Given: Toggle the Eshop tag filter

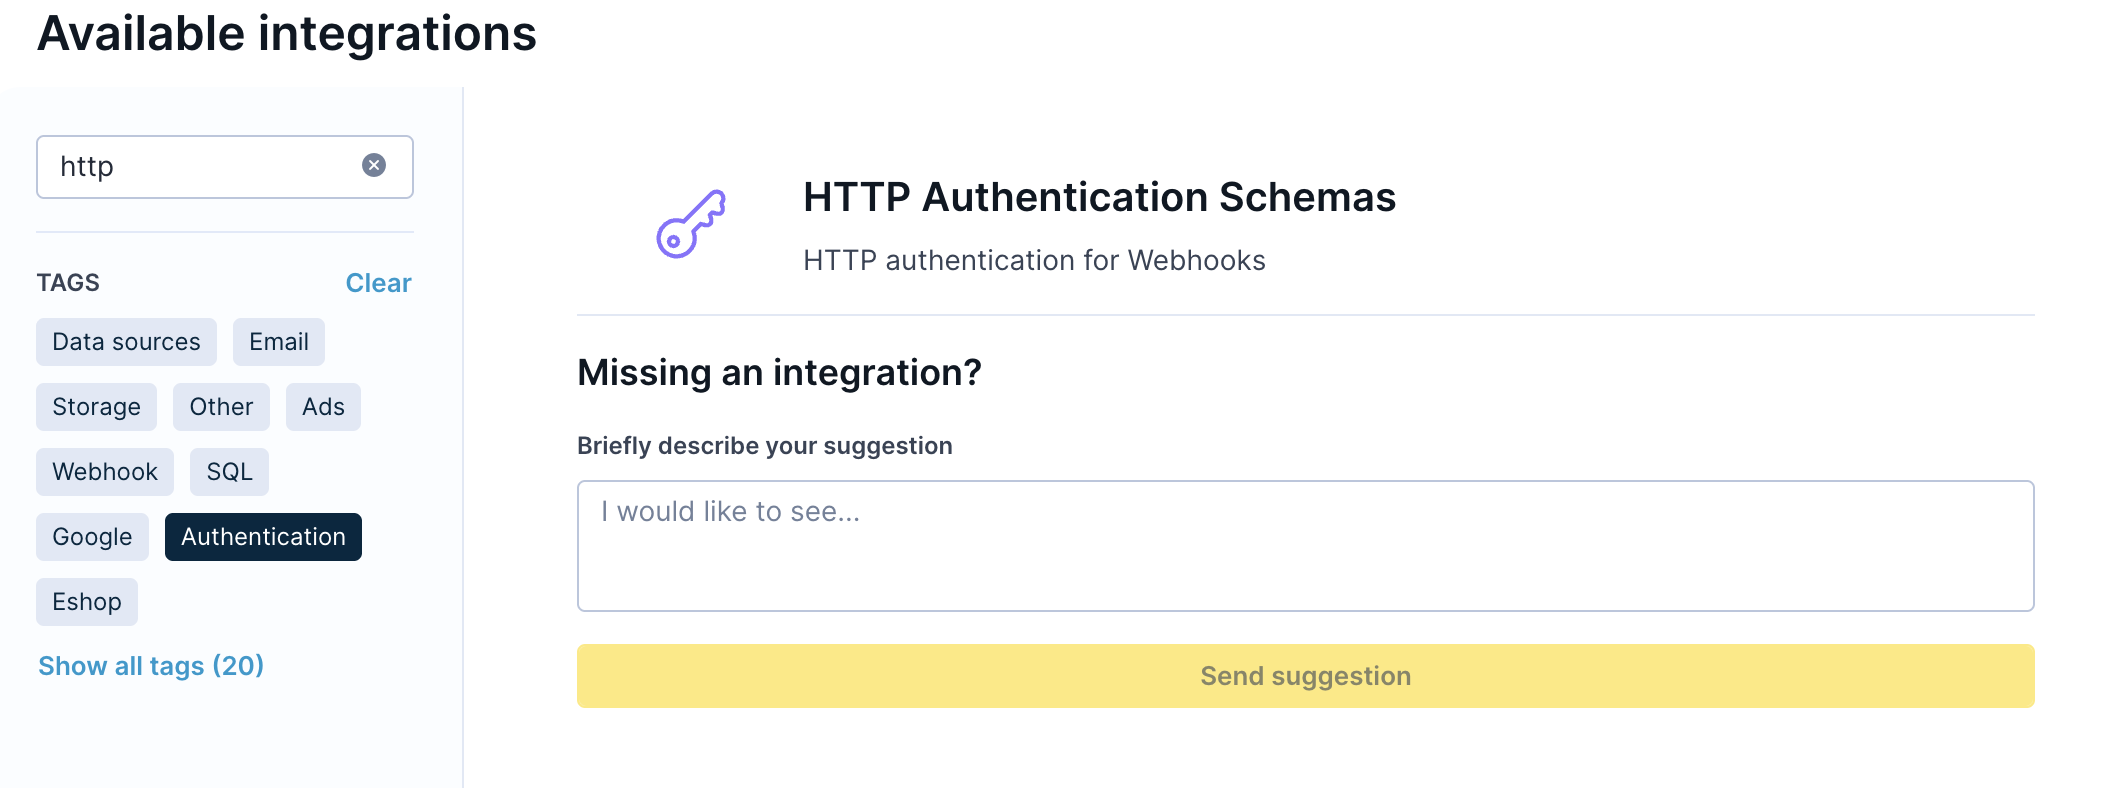Looking at the screenshot, I should tap(87, 602).
